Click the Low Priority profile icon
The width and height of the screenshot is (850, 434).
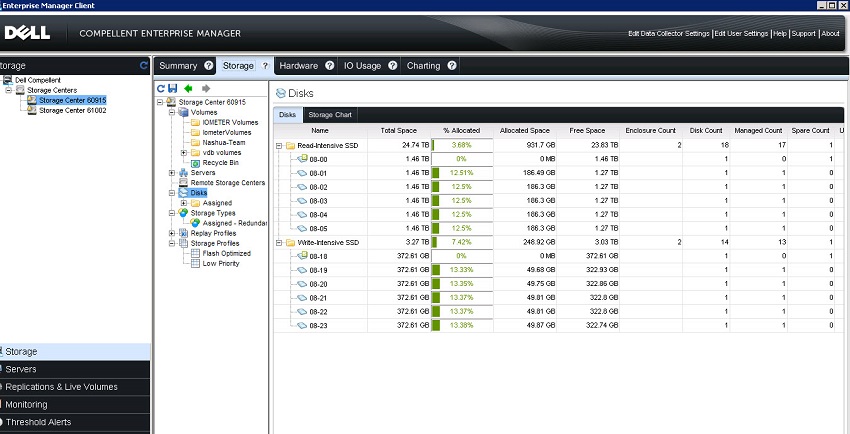195,263
